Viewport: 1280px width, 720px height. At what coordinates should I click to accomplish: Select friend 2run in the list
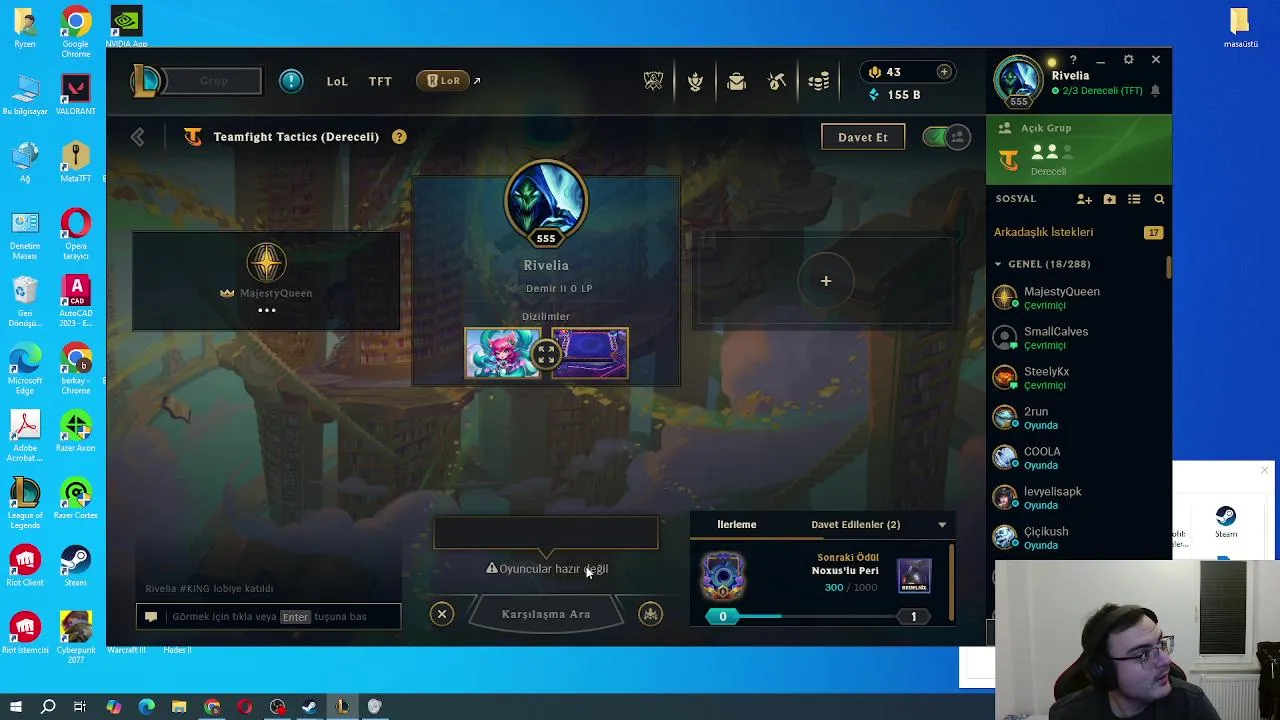(x=1078, y=418)
